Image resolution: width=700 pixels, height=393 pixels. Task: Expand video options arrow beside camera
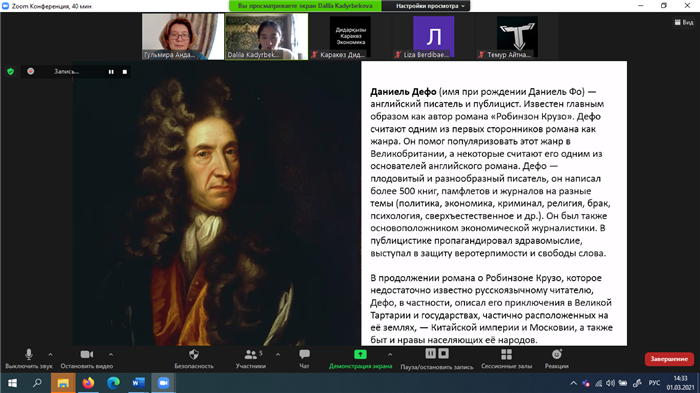point(111,355)
